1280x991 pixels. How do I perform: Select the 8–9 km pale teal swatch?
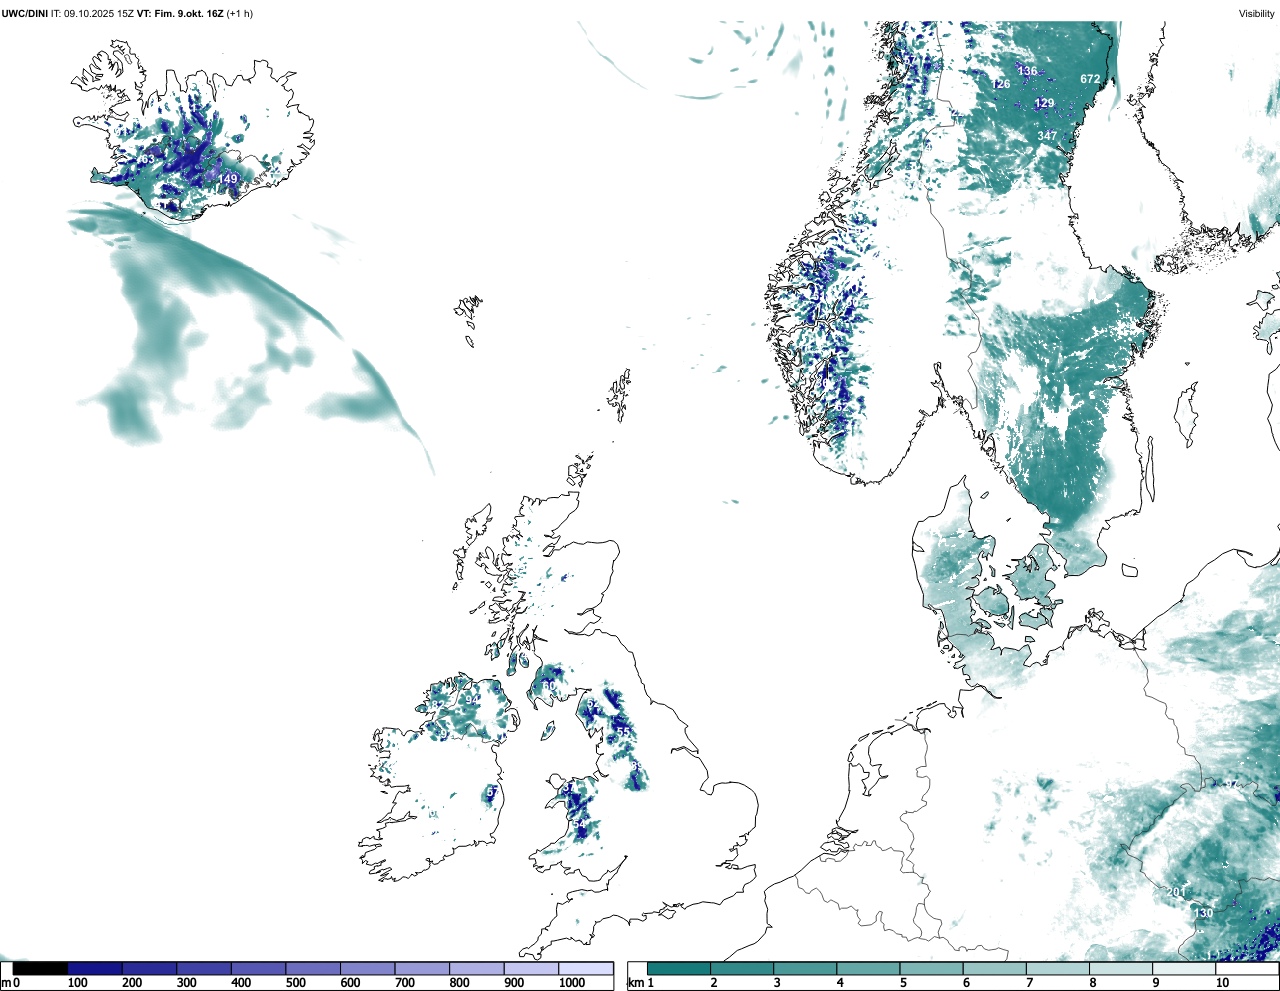click(1120, 968)
